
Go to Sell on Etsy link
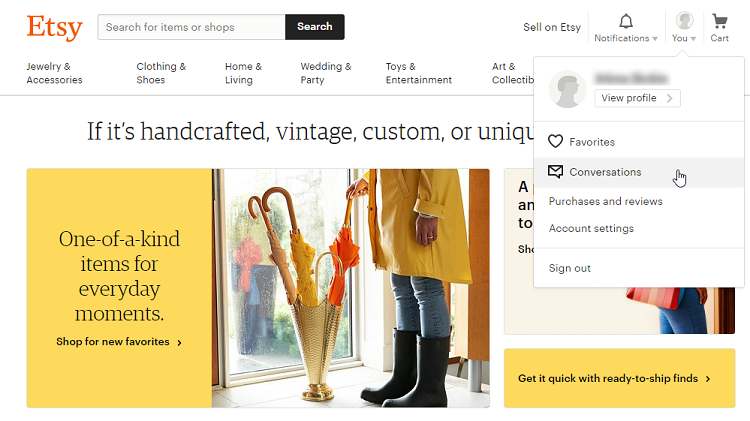pyautogui.click(x=551, y=27)
